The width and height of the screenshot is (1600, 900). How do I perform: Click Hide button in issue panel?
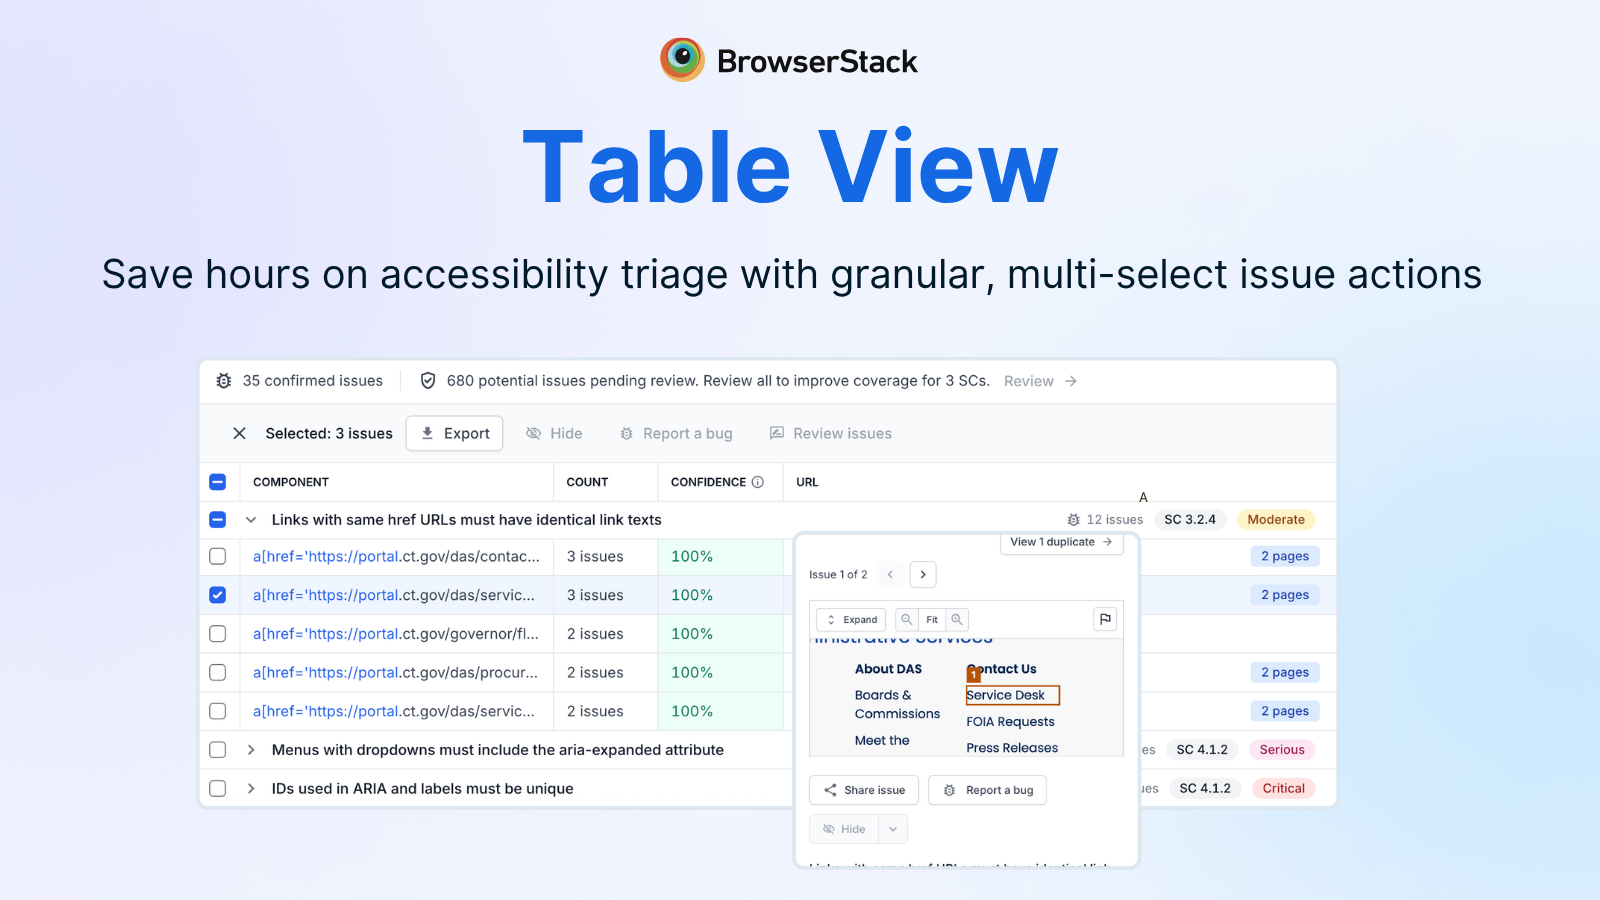(x=844, y=829)
